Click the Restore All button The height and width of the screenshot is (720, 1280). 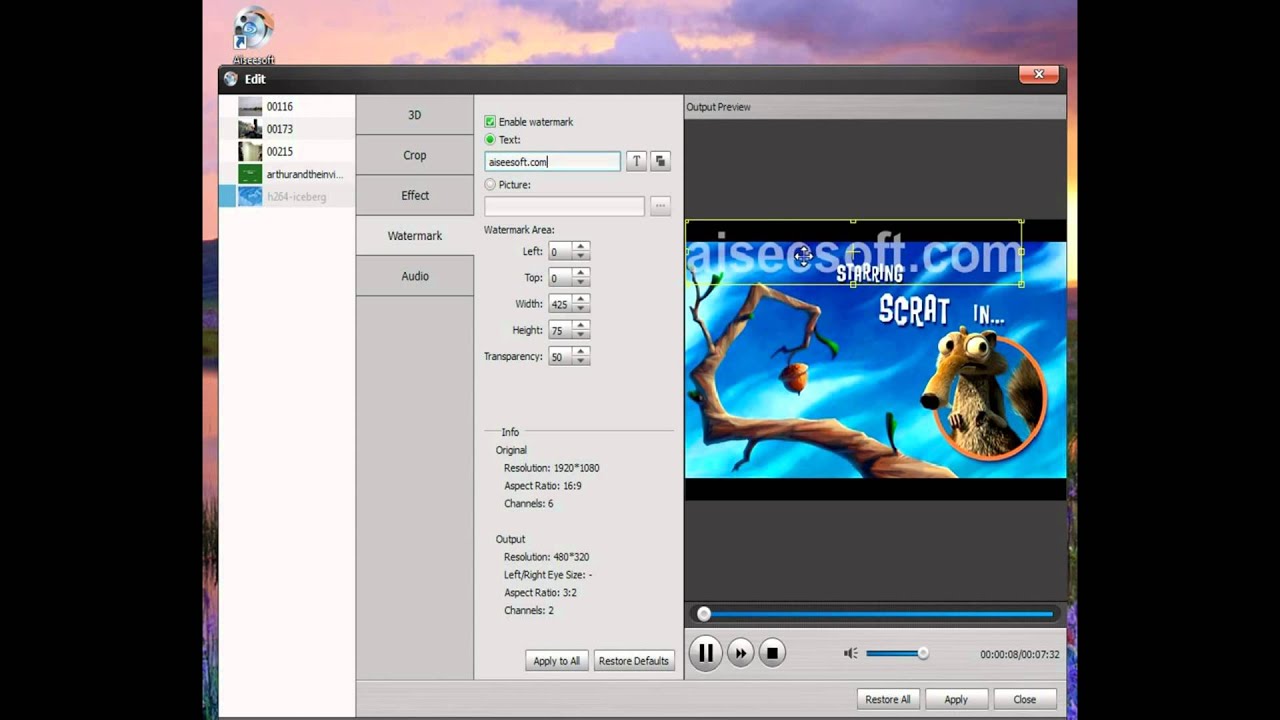[888, 699]
